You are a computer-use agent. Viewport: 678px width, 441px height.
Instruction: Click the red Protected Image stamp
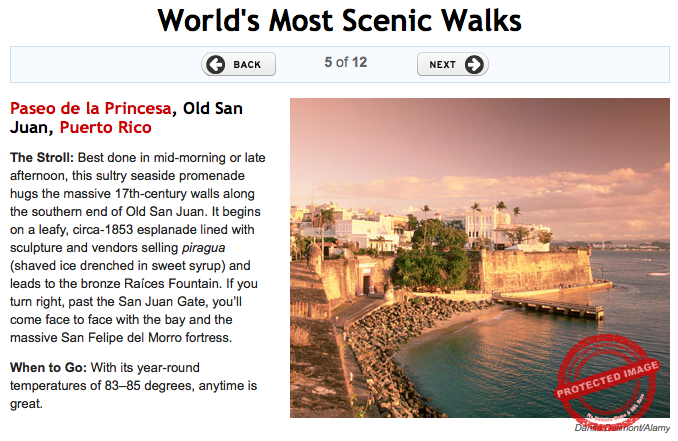[x=607, y=381]
